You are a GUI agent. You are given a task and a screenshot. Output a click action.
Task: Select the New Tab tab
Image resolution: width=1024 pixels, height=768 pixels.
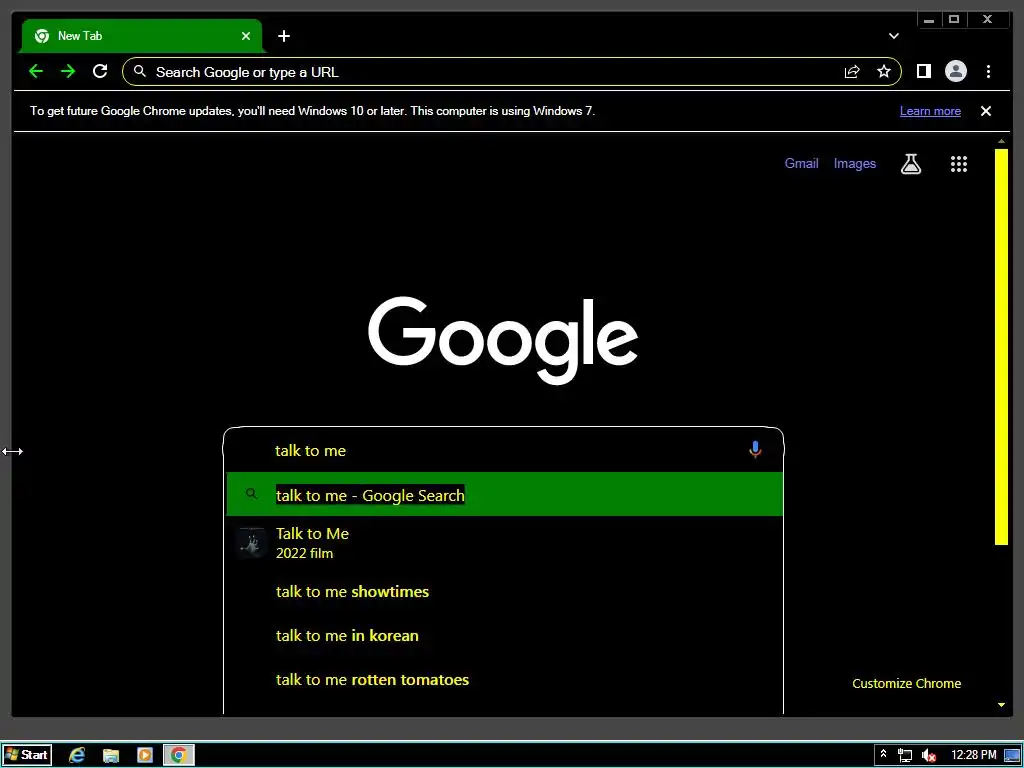(142, 36)
